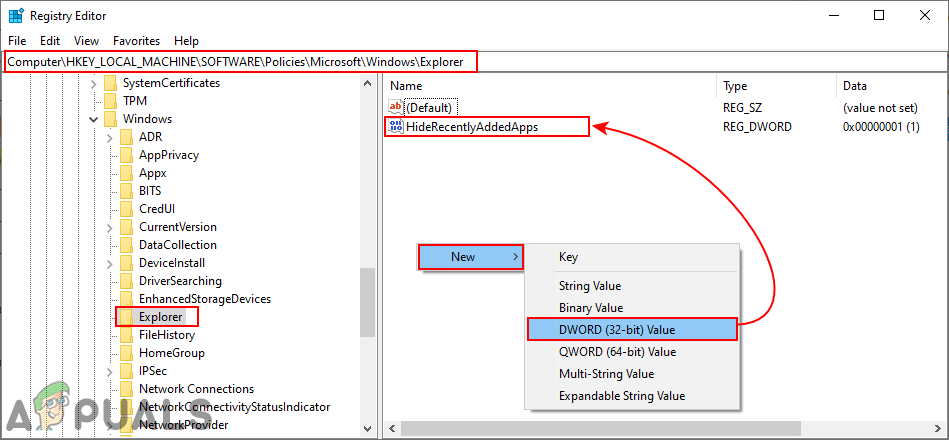Open the Help menu
This screenshot has width=949, height=440.
coord(186,41)
